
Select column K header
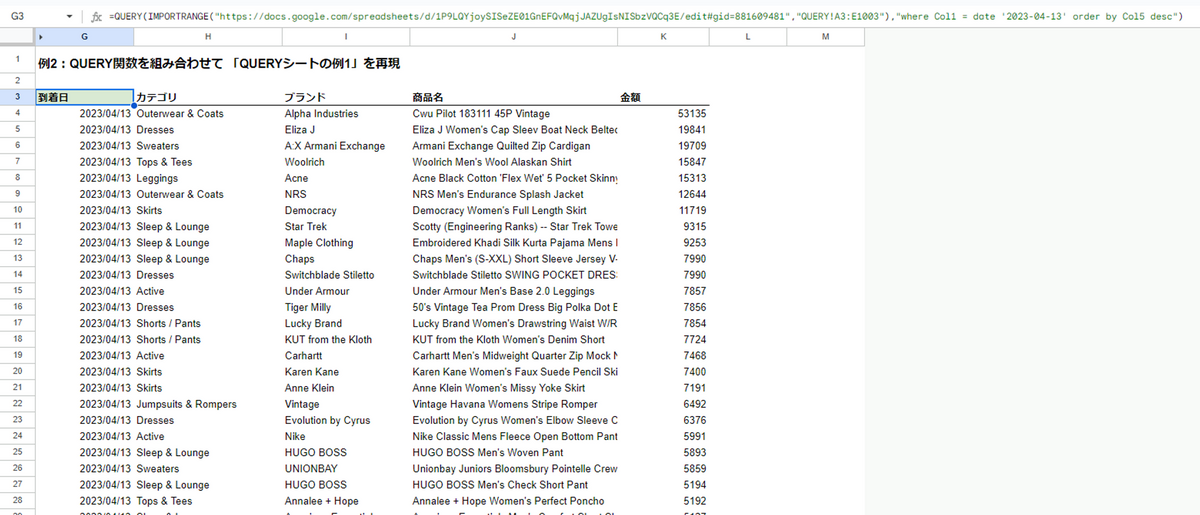coord(663,36)
